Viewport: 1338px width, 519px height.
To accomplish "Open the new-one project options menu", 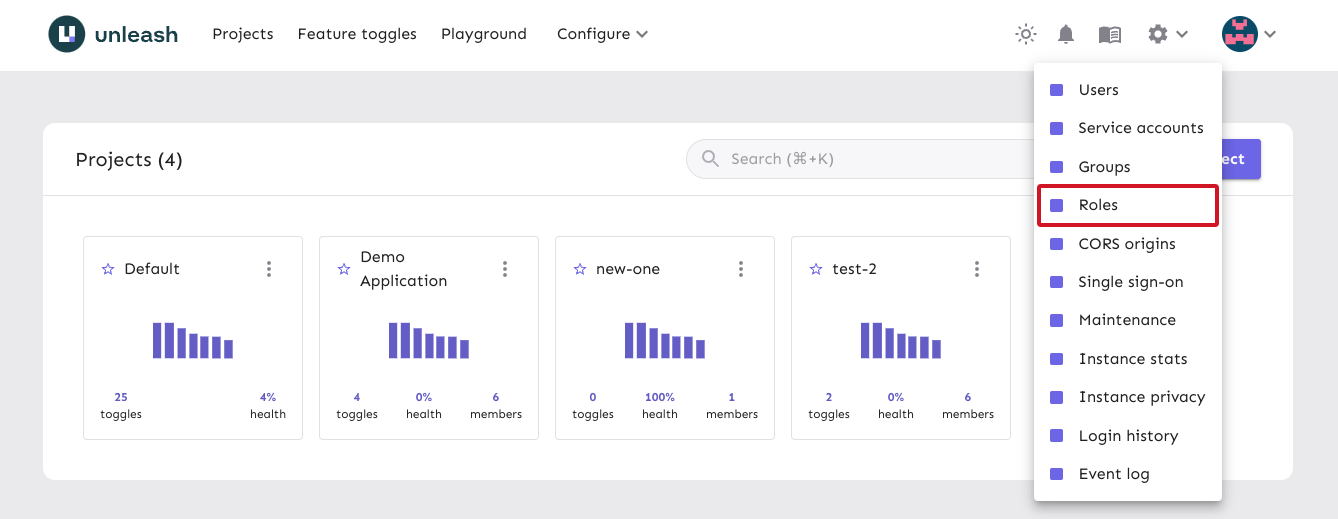I will (x=741, y=269).
